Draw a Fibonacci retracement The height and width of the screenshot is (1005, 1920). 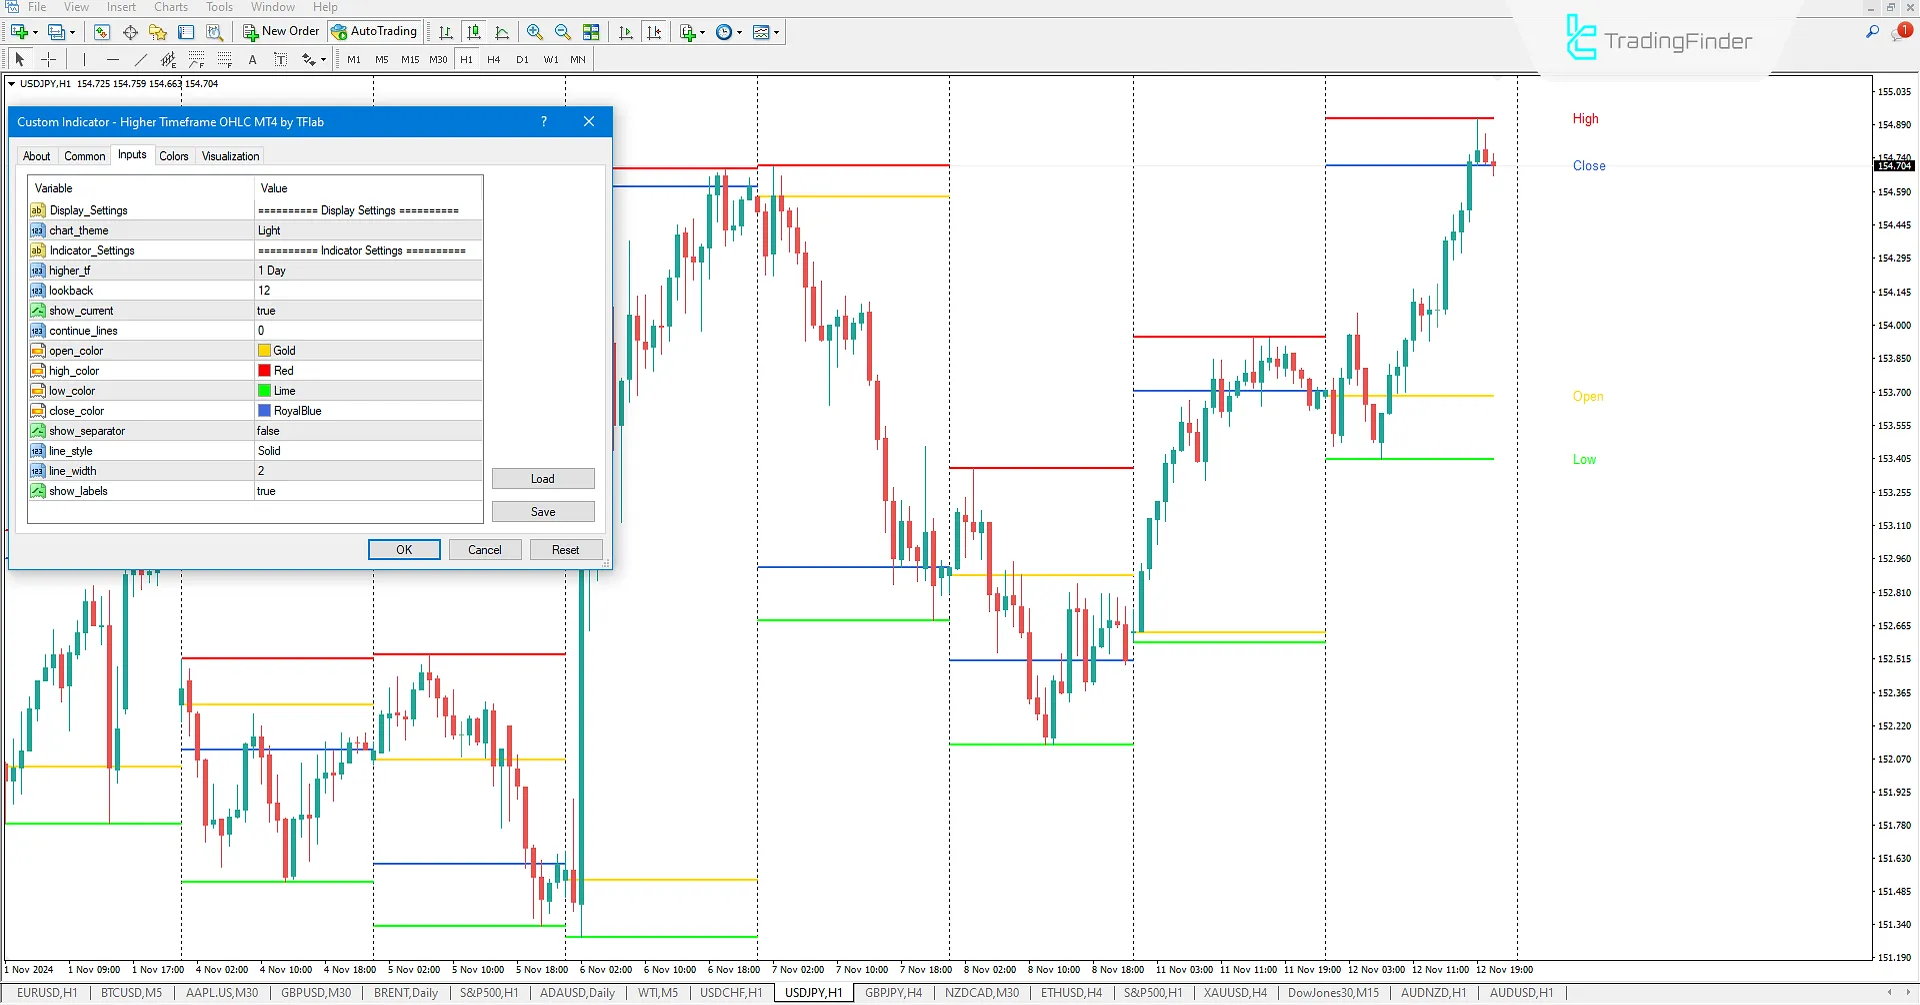[x=196, y=59]
